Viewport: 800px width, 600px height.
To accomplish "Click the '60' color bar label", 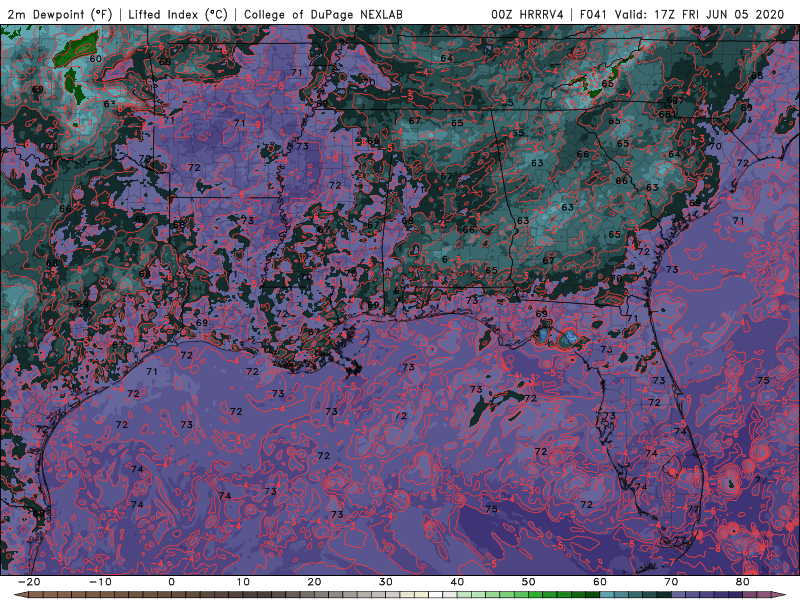I will click(600, 582).
